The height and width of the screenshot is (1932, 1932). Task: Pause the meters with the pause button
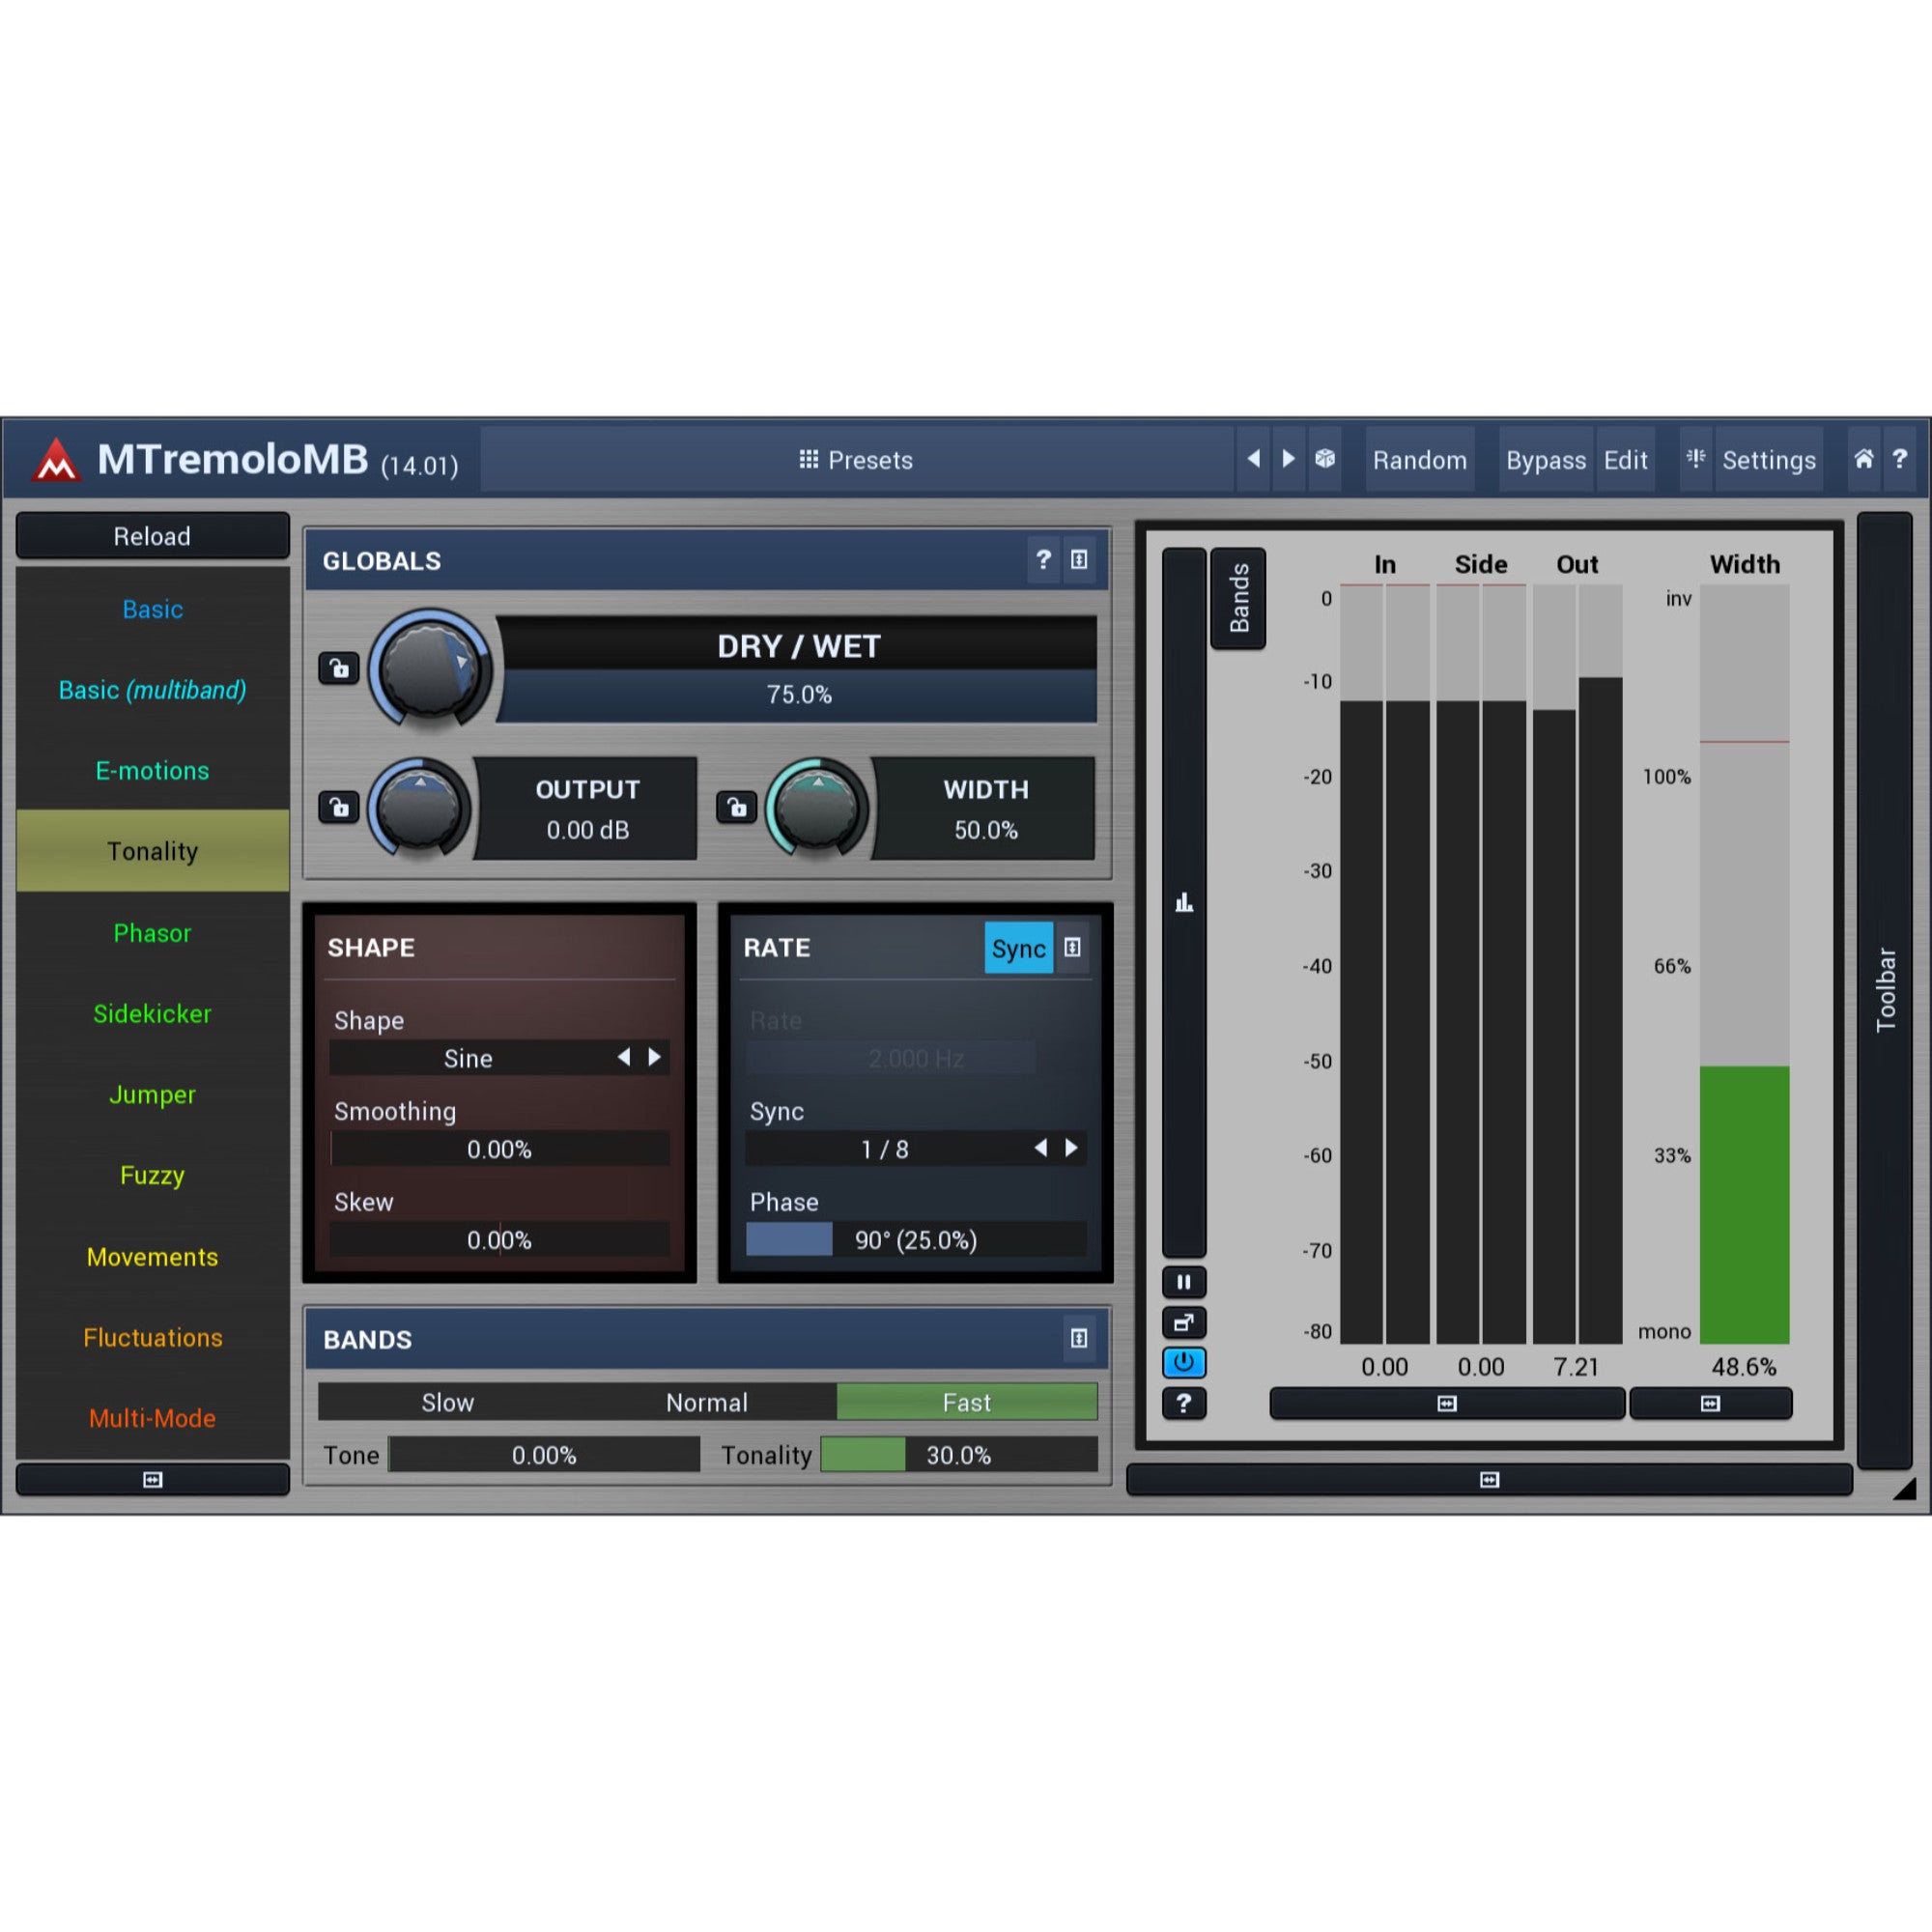[1184, 1282]
